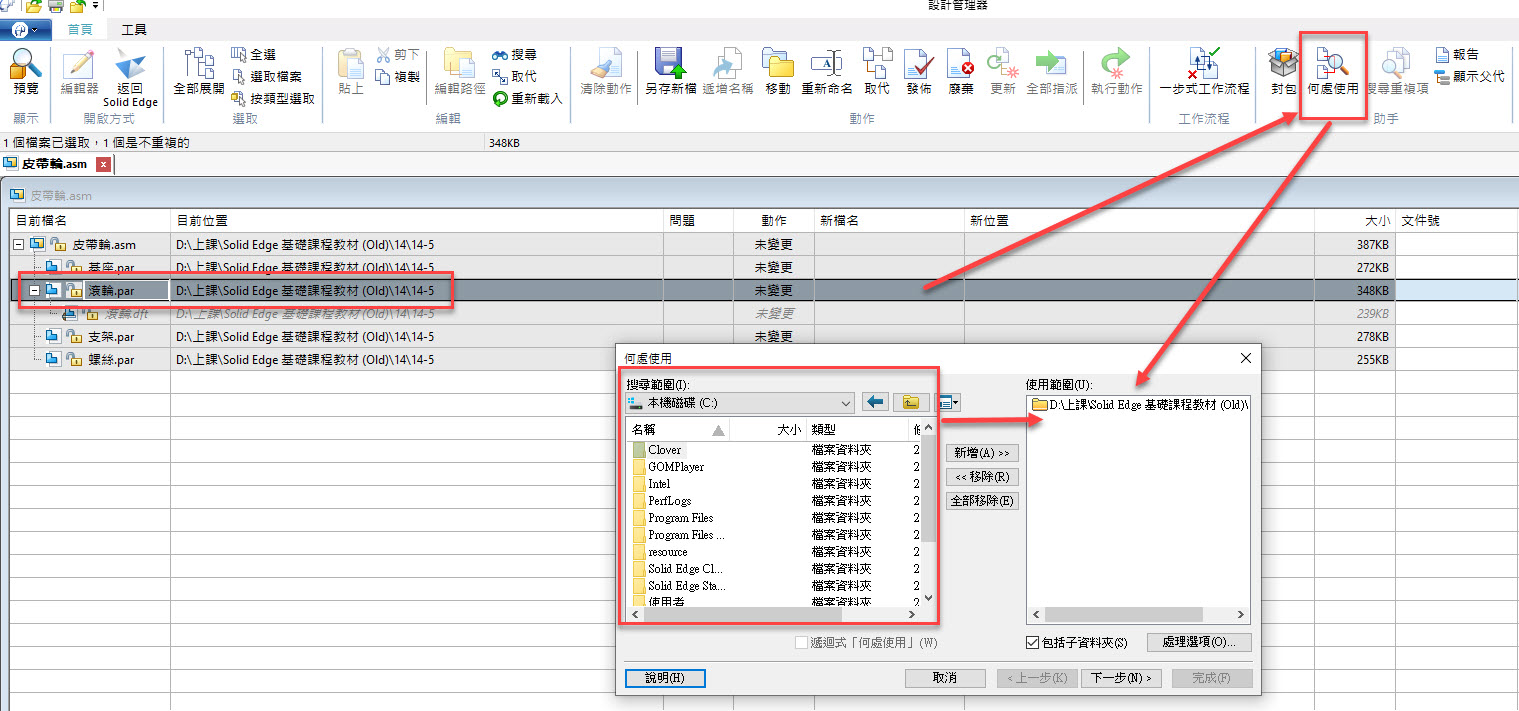The image size is (1519, 711).
Task: Click the 大小 column header in main grid
Action: click(x=1355, y=220)
